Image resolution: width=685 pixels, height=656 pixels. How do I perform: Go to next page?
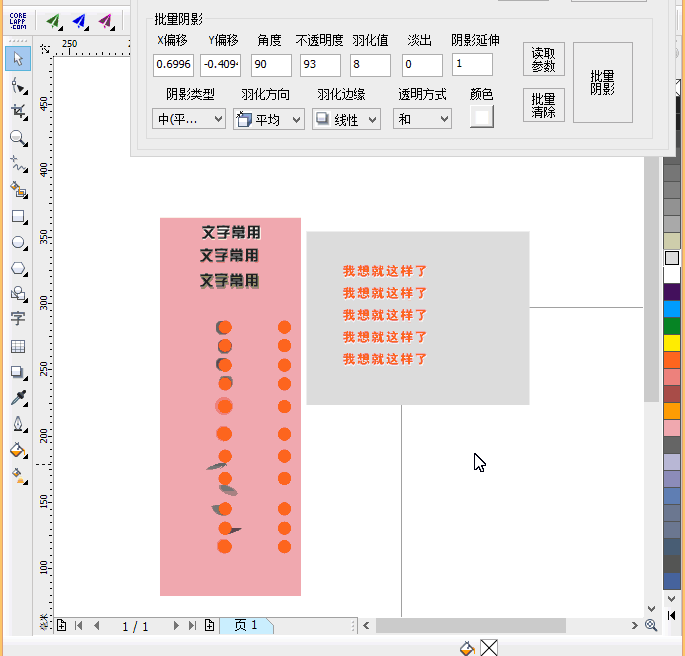point(176,625)
